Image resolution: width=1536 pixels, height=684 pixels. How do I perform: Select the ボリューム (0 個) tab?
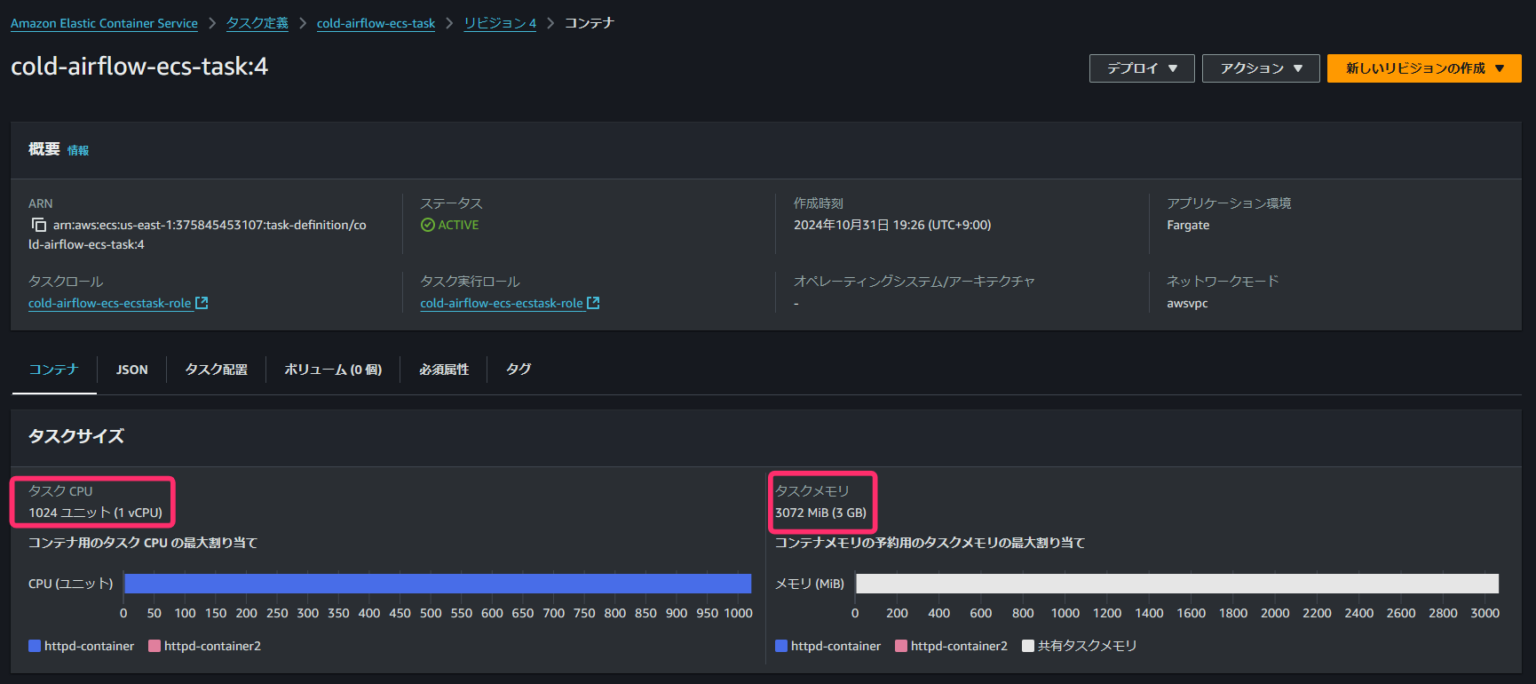[x=332, y=369]
